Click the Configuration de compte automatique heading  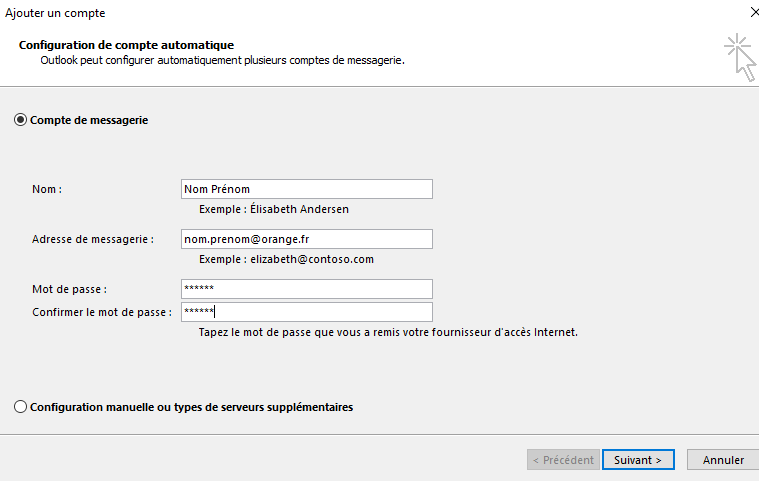tap(126, 45)
